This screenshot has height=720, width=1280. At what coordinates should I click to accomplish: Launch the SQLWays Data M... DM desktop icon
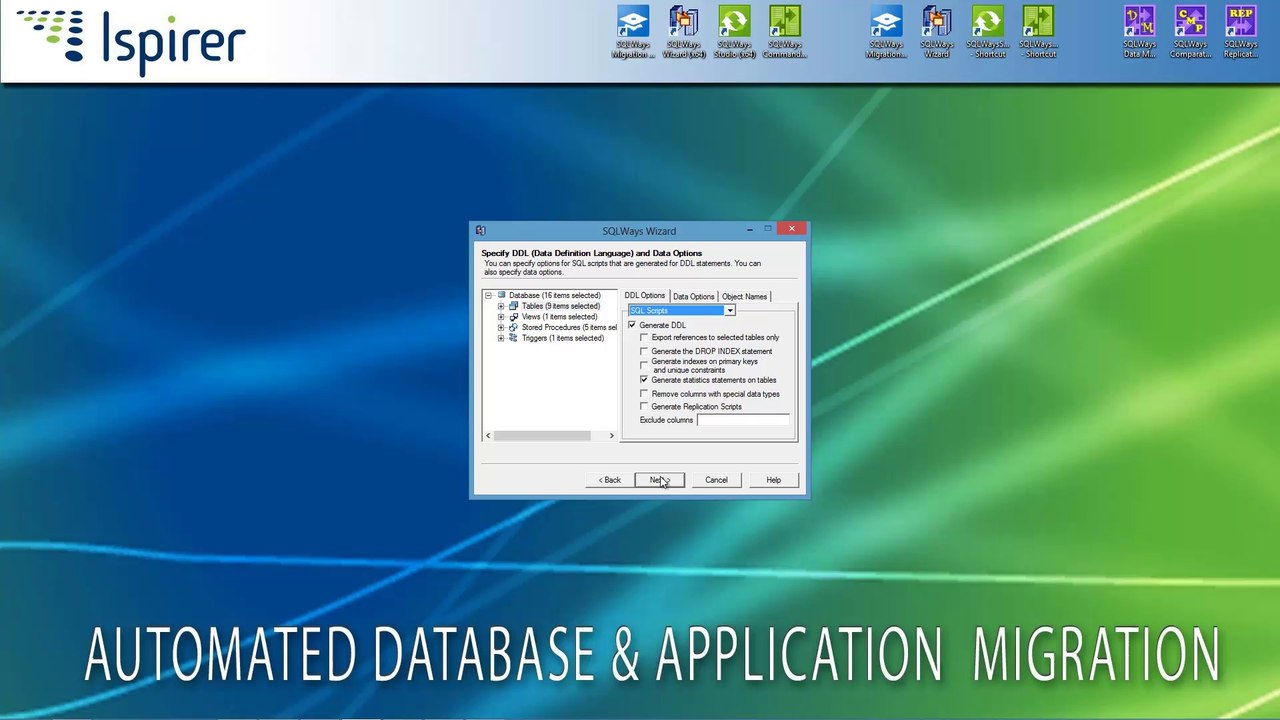(x=1139, y=32)
